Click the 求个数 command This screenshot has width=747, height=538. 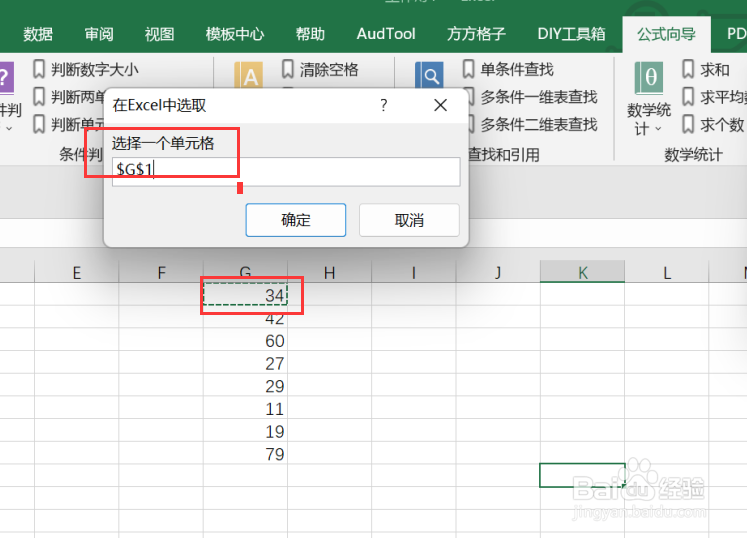click(x=722, y=125)
